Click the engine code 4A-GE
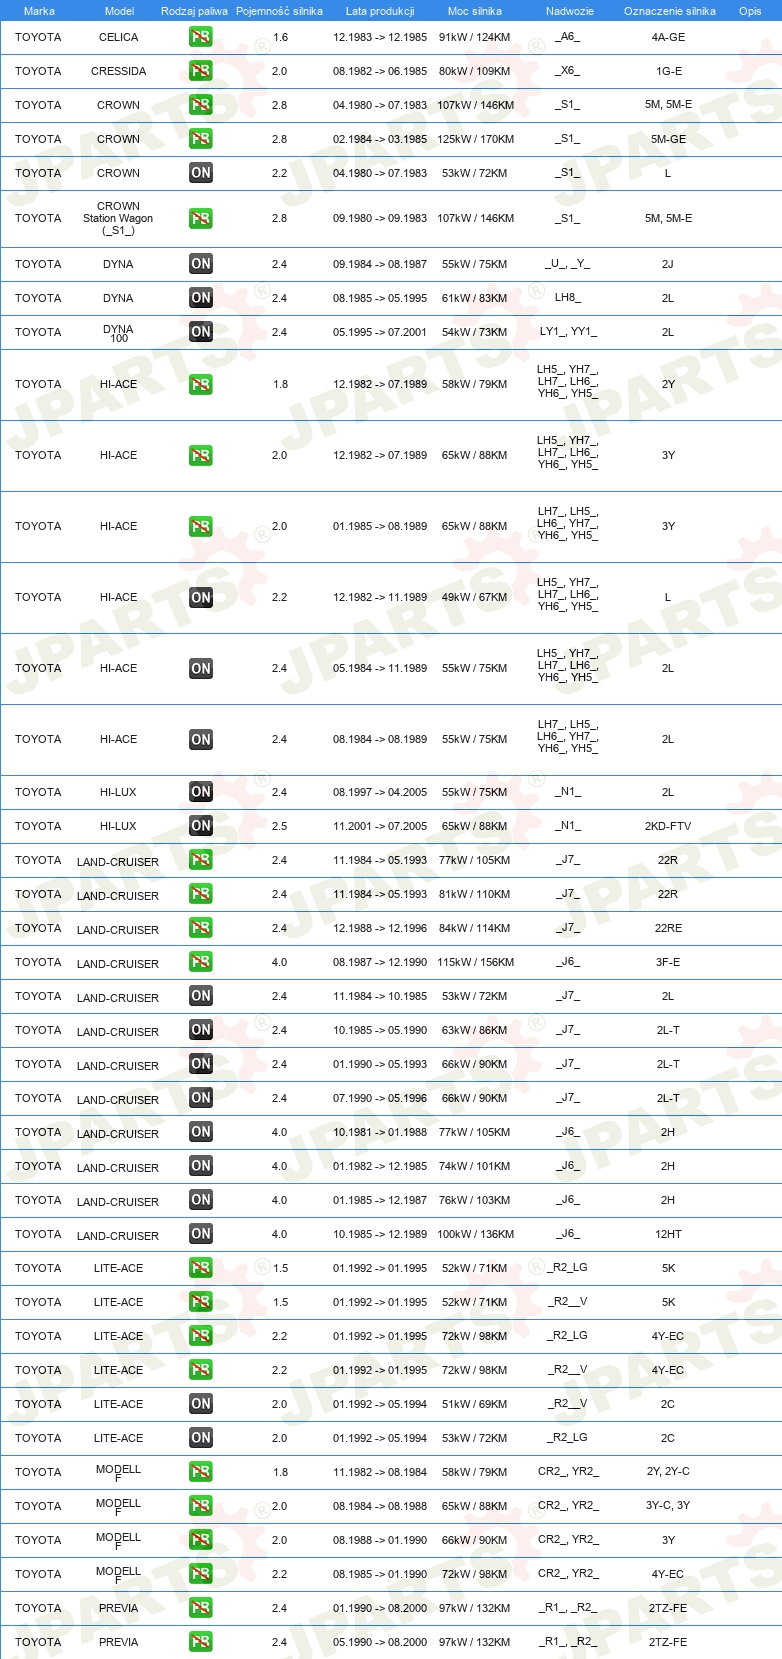The height and width of the screenshot is (1659, 782). [x=668, y=37]
